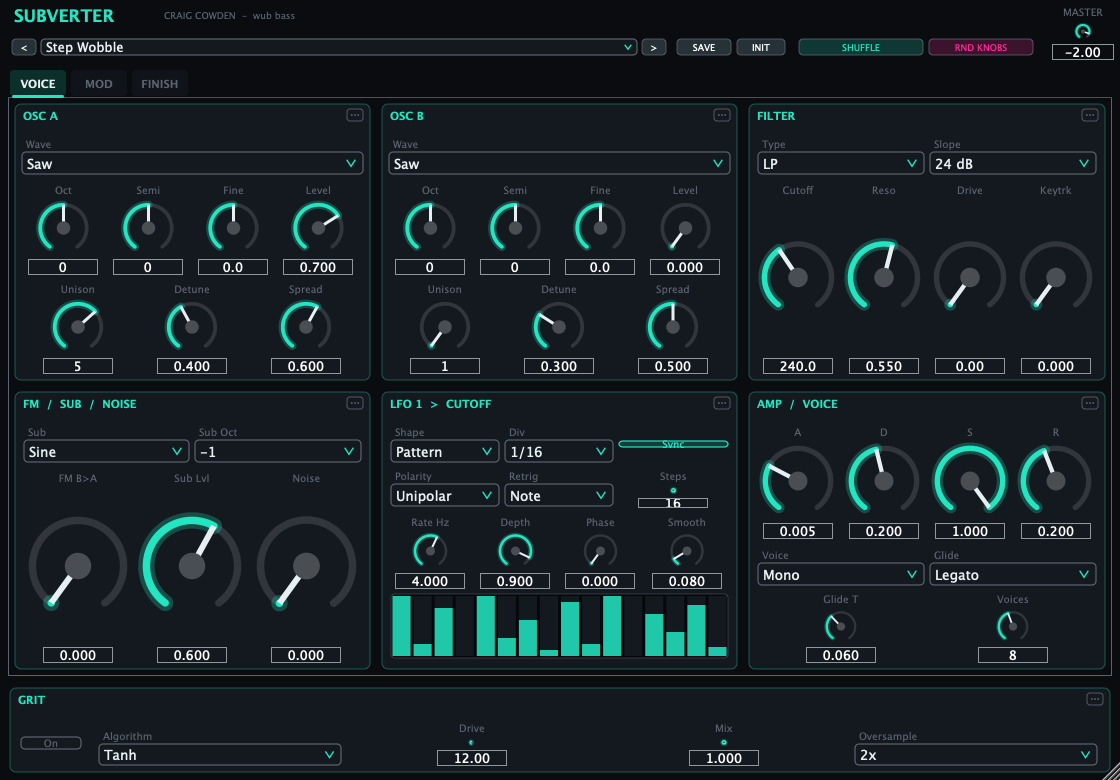Click the filter Cutoff knob
The width and height of the screenshot is (1120, 780).
coord(797,277)
